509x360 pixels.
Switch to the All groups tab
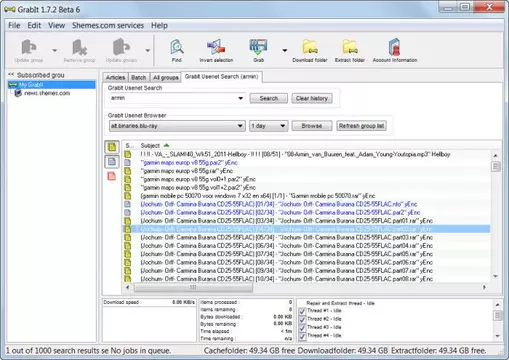point(165,78)
